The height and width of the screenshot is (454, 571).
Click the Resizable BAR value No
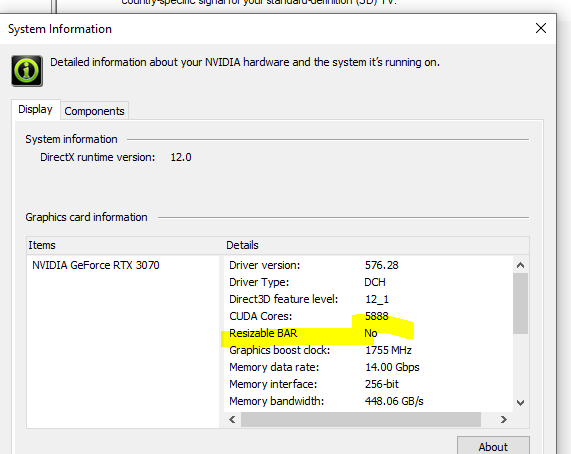371,333
